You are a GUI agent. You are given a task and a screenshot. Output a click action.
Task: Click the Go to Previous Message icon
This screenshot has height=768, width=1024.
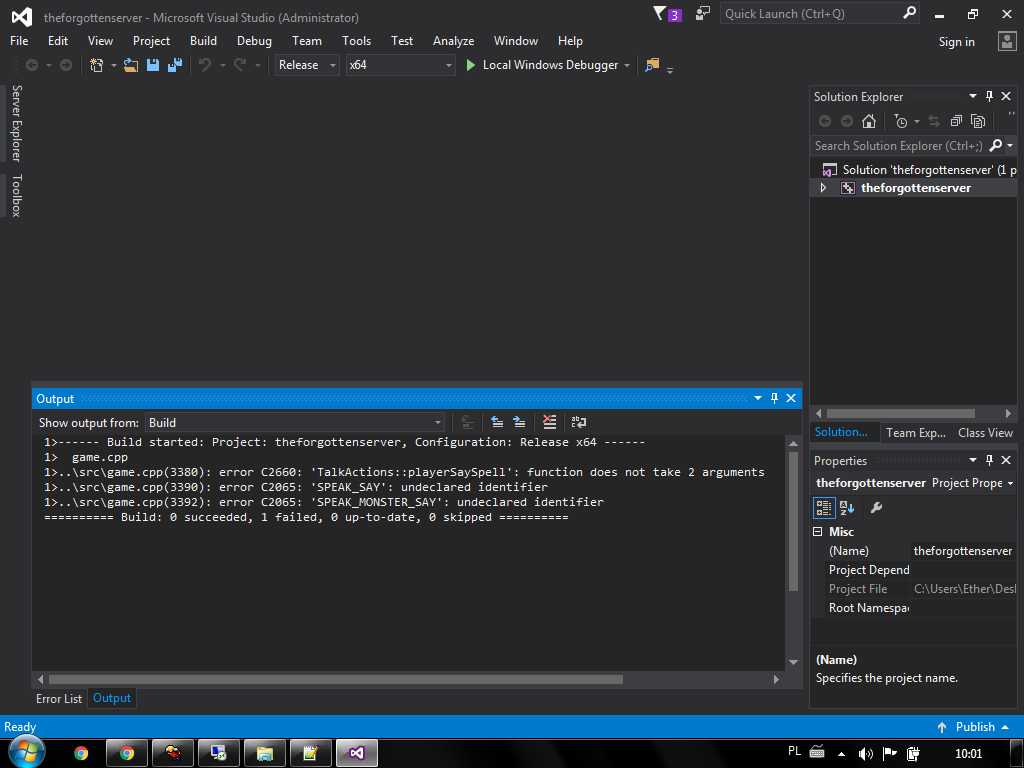point(497,422)
